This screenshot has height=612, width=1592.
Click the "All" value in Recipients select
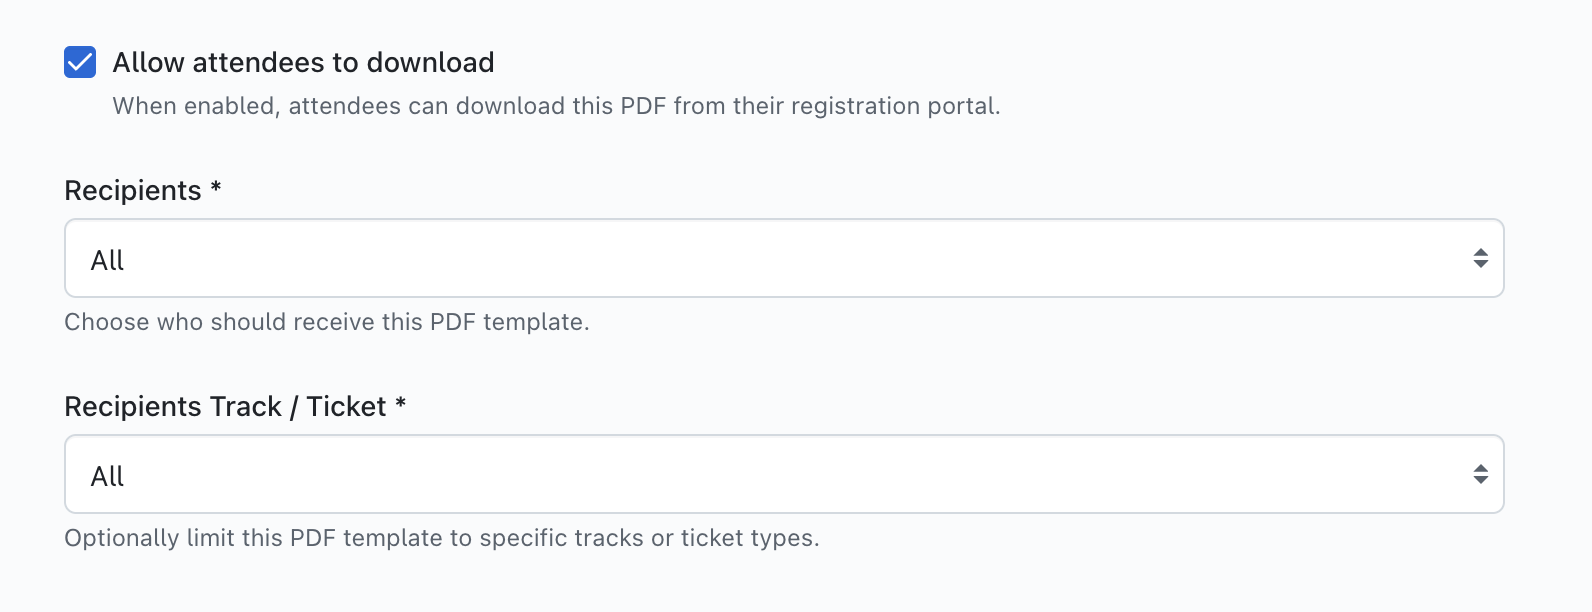click(x=107, y=260)
